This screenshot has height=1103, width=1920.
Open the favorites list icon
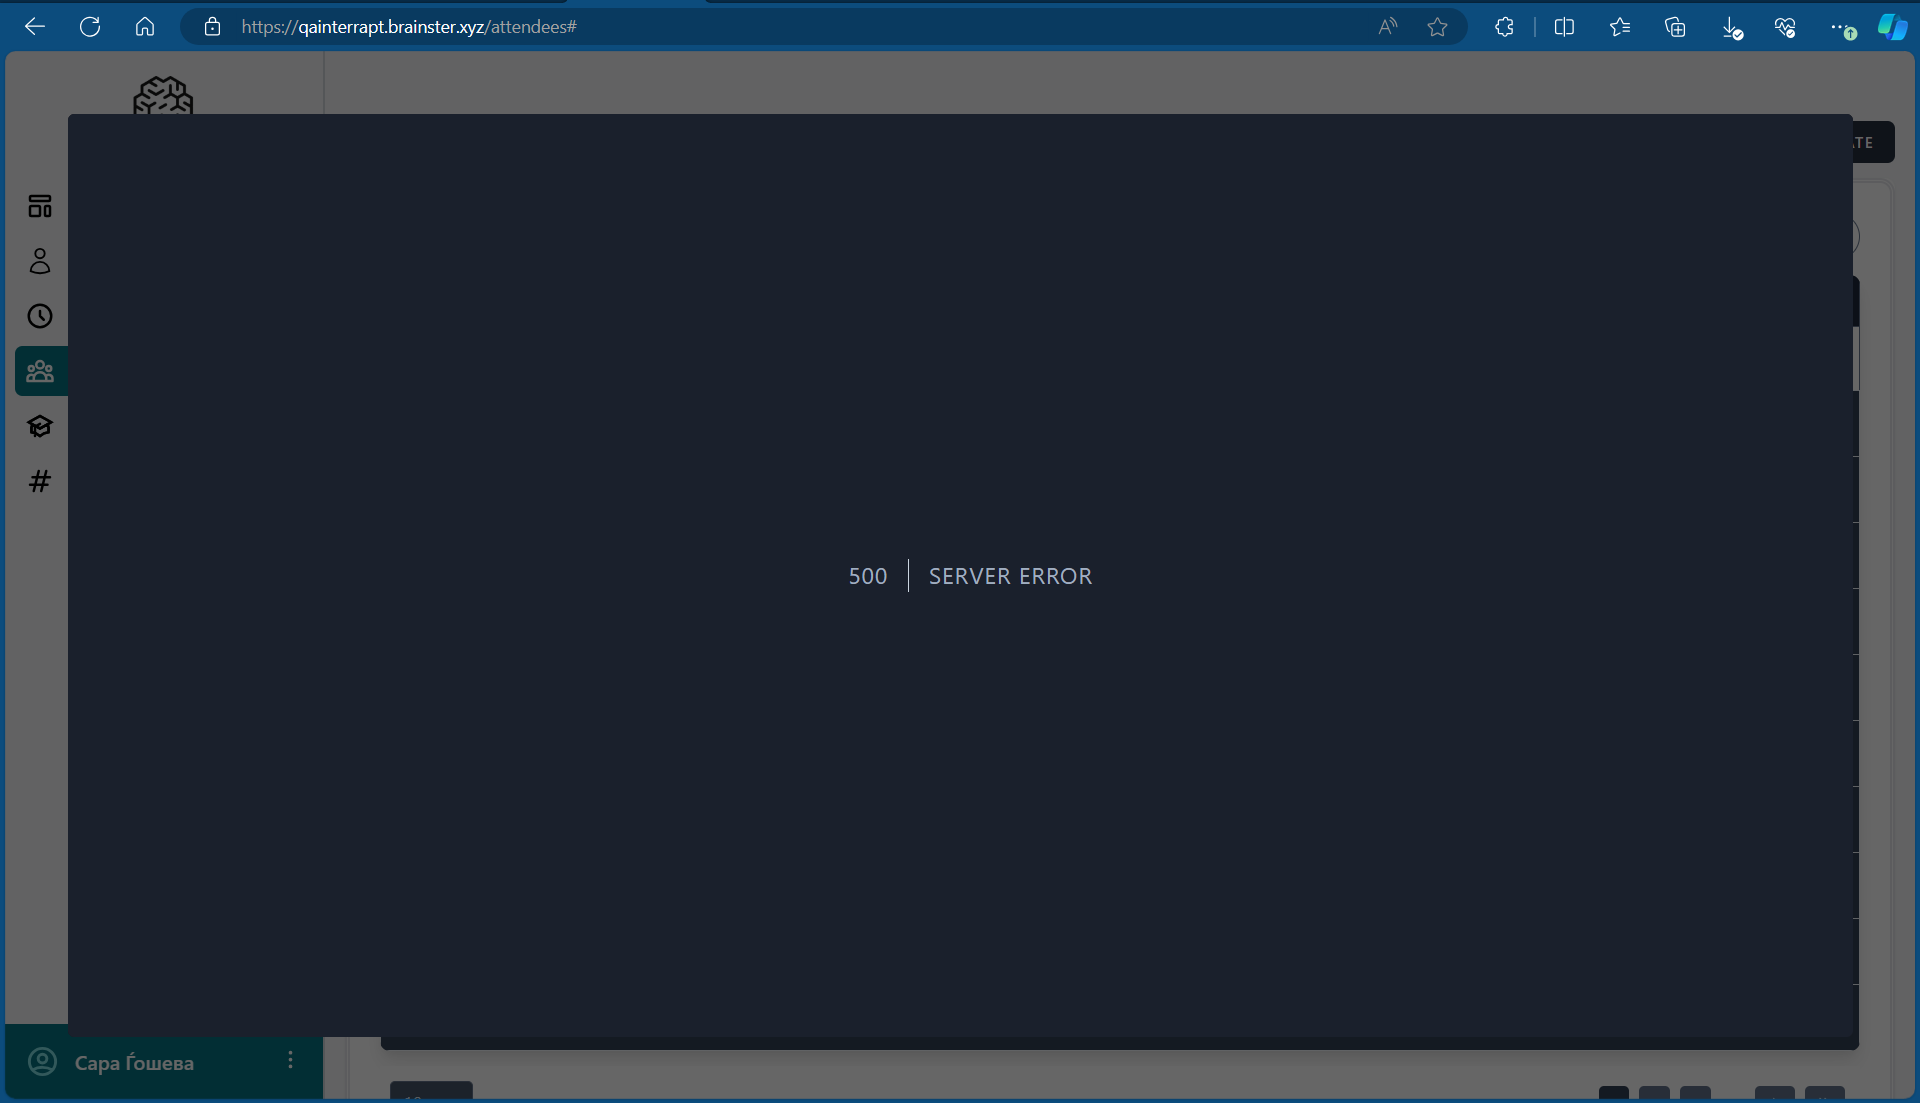point(1620,27)
